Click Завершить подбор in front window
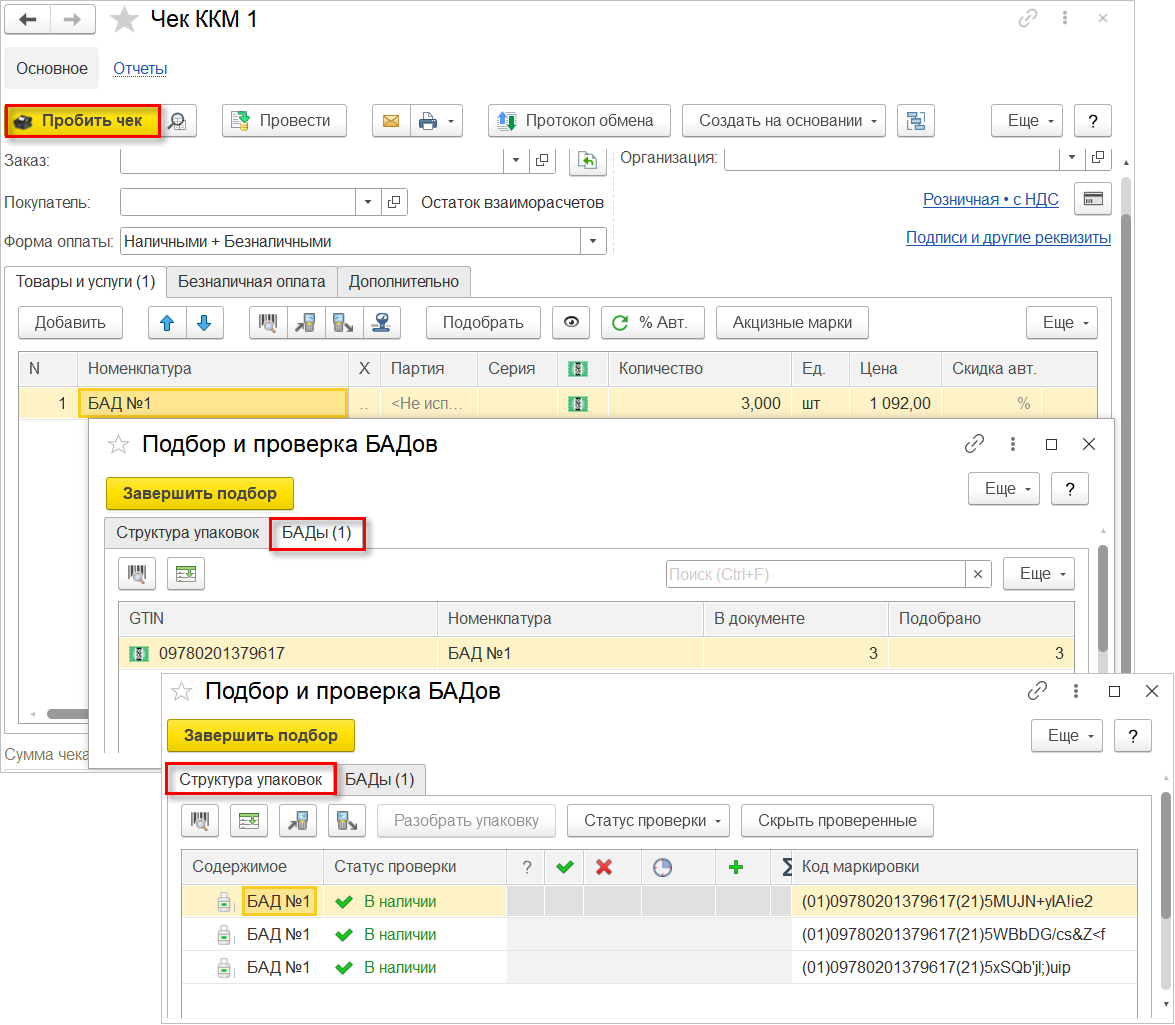1175x1025 pixels. point(261,736)
